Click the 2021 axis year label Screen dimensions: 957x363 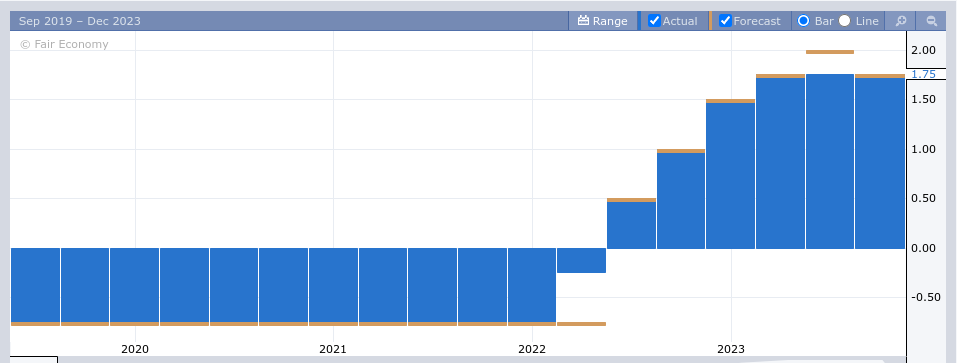pos(333,349)
